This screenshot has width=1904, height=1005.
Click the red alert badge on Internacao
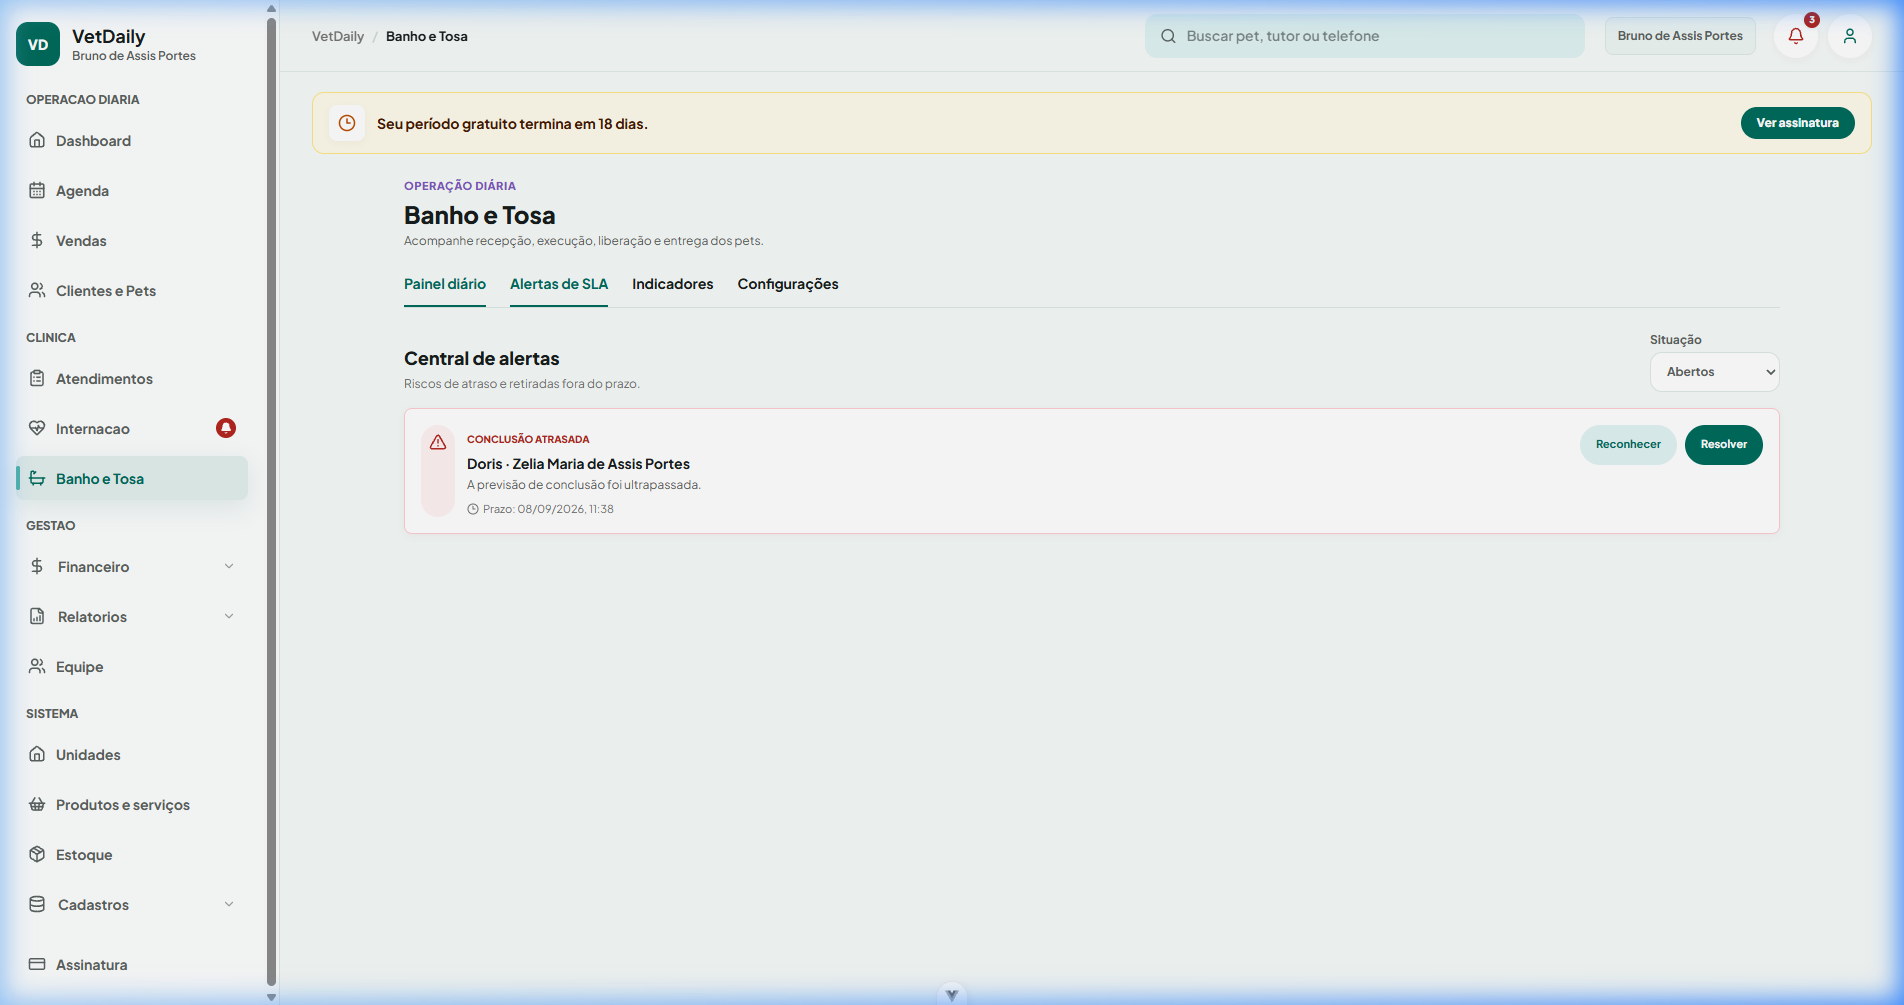pyautogui.click(x=226, y=428)
